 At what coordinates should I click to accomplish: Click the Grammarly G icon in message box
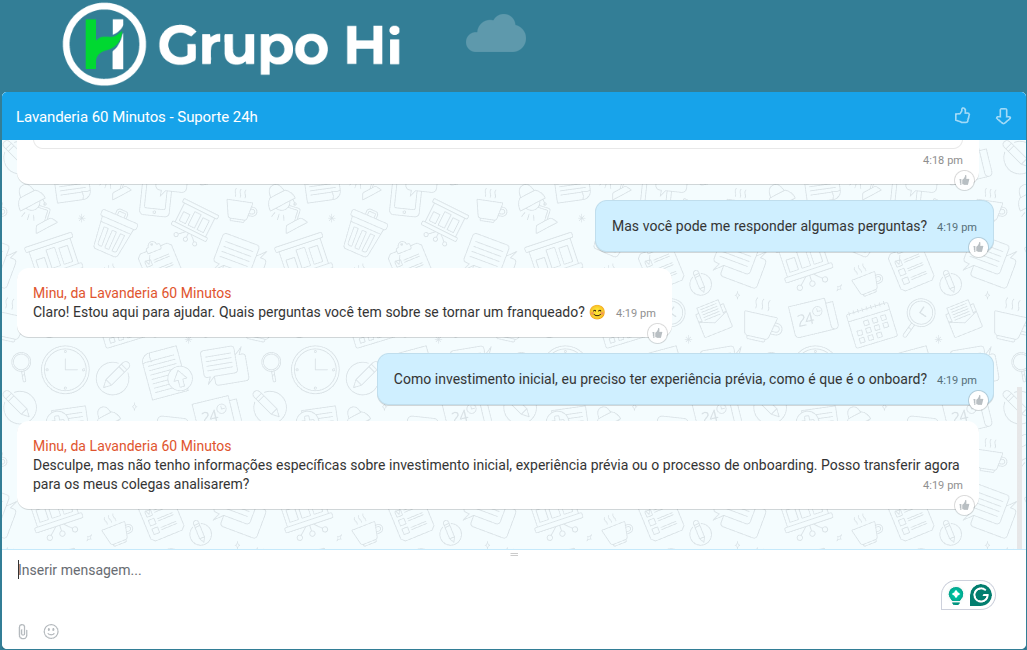pyautogui.click(x=980, y=595)
